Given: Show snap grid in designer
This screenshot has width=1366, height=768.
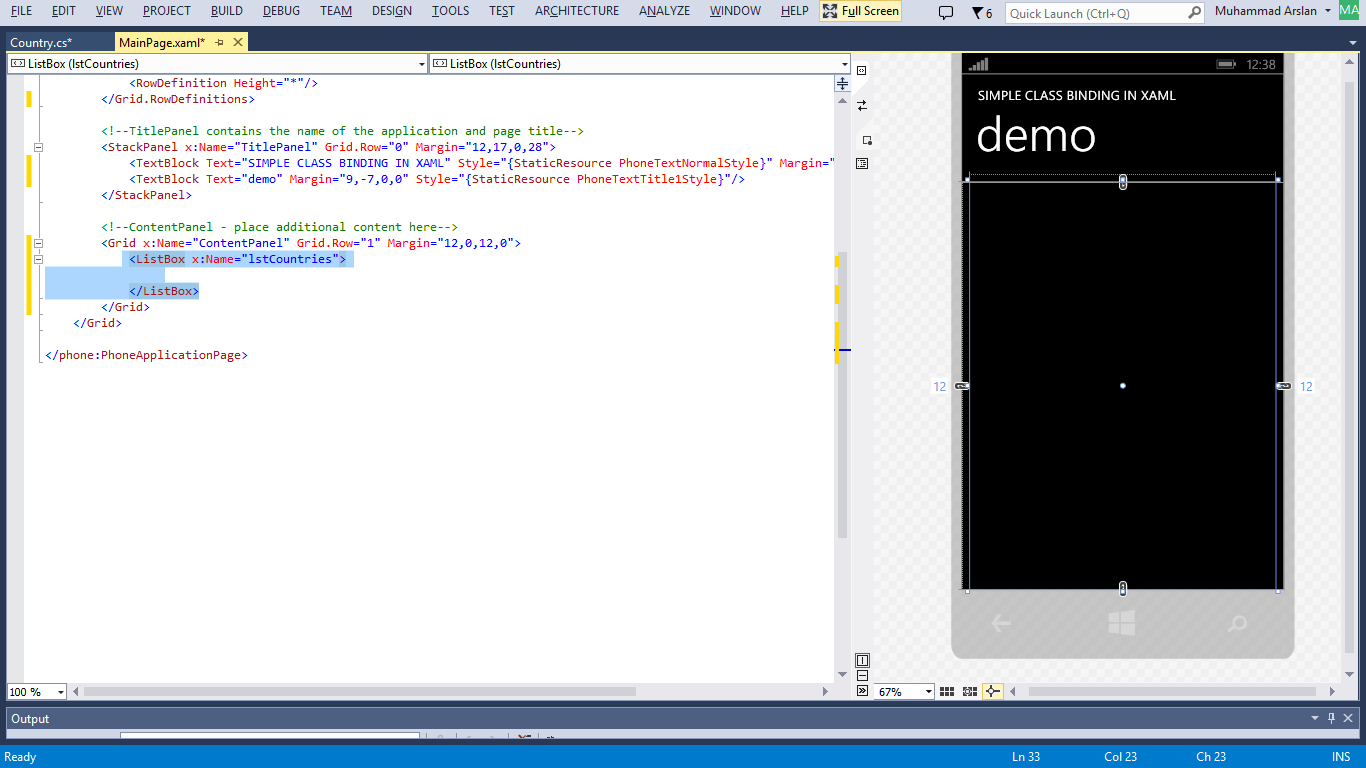Looking at the screenshot, I should point(948,691).
